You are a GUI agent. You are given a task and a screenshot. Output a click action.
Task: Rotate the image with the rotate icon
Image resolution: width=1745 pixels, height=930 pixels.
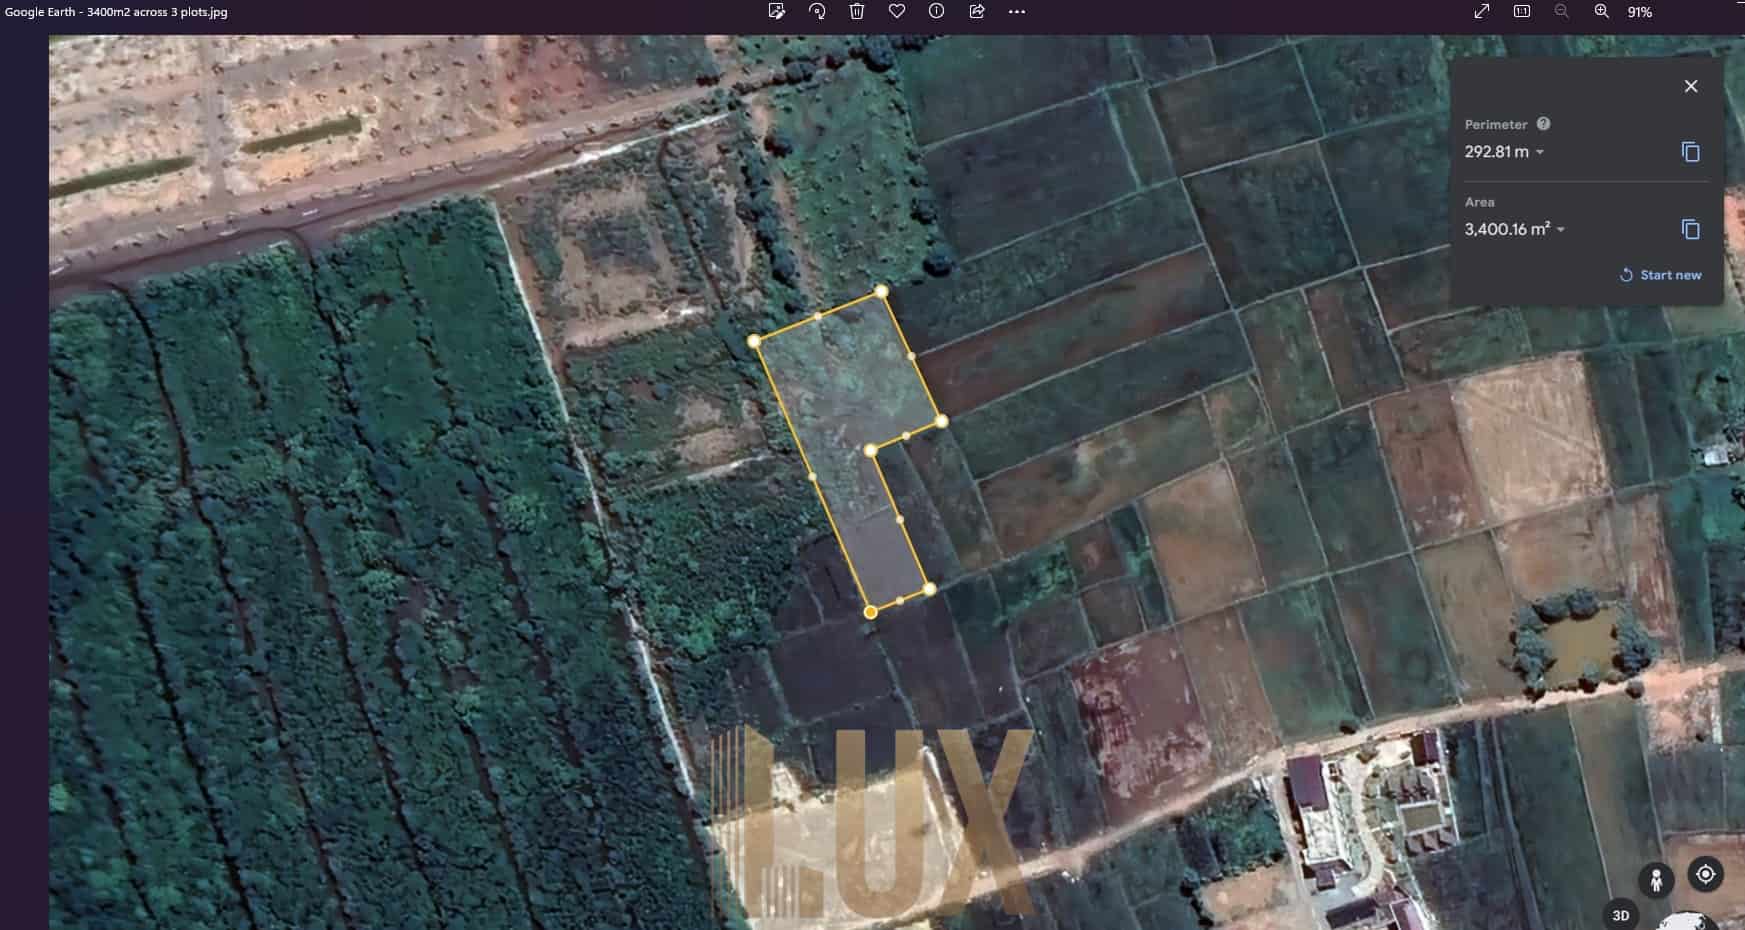817,11
